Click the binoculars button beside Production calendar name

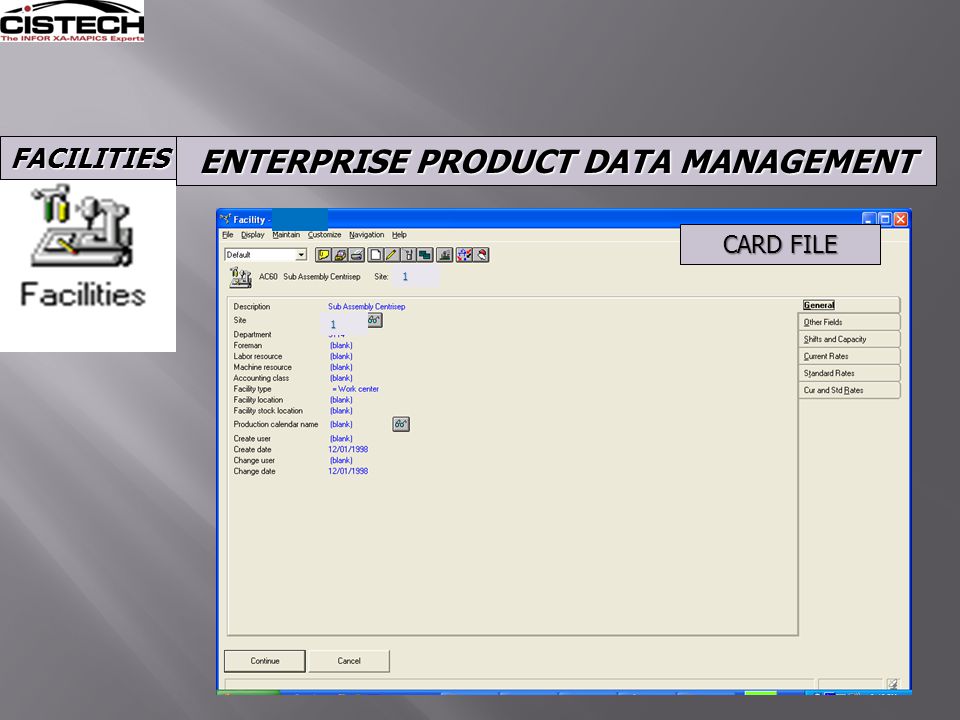point(401,424)
